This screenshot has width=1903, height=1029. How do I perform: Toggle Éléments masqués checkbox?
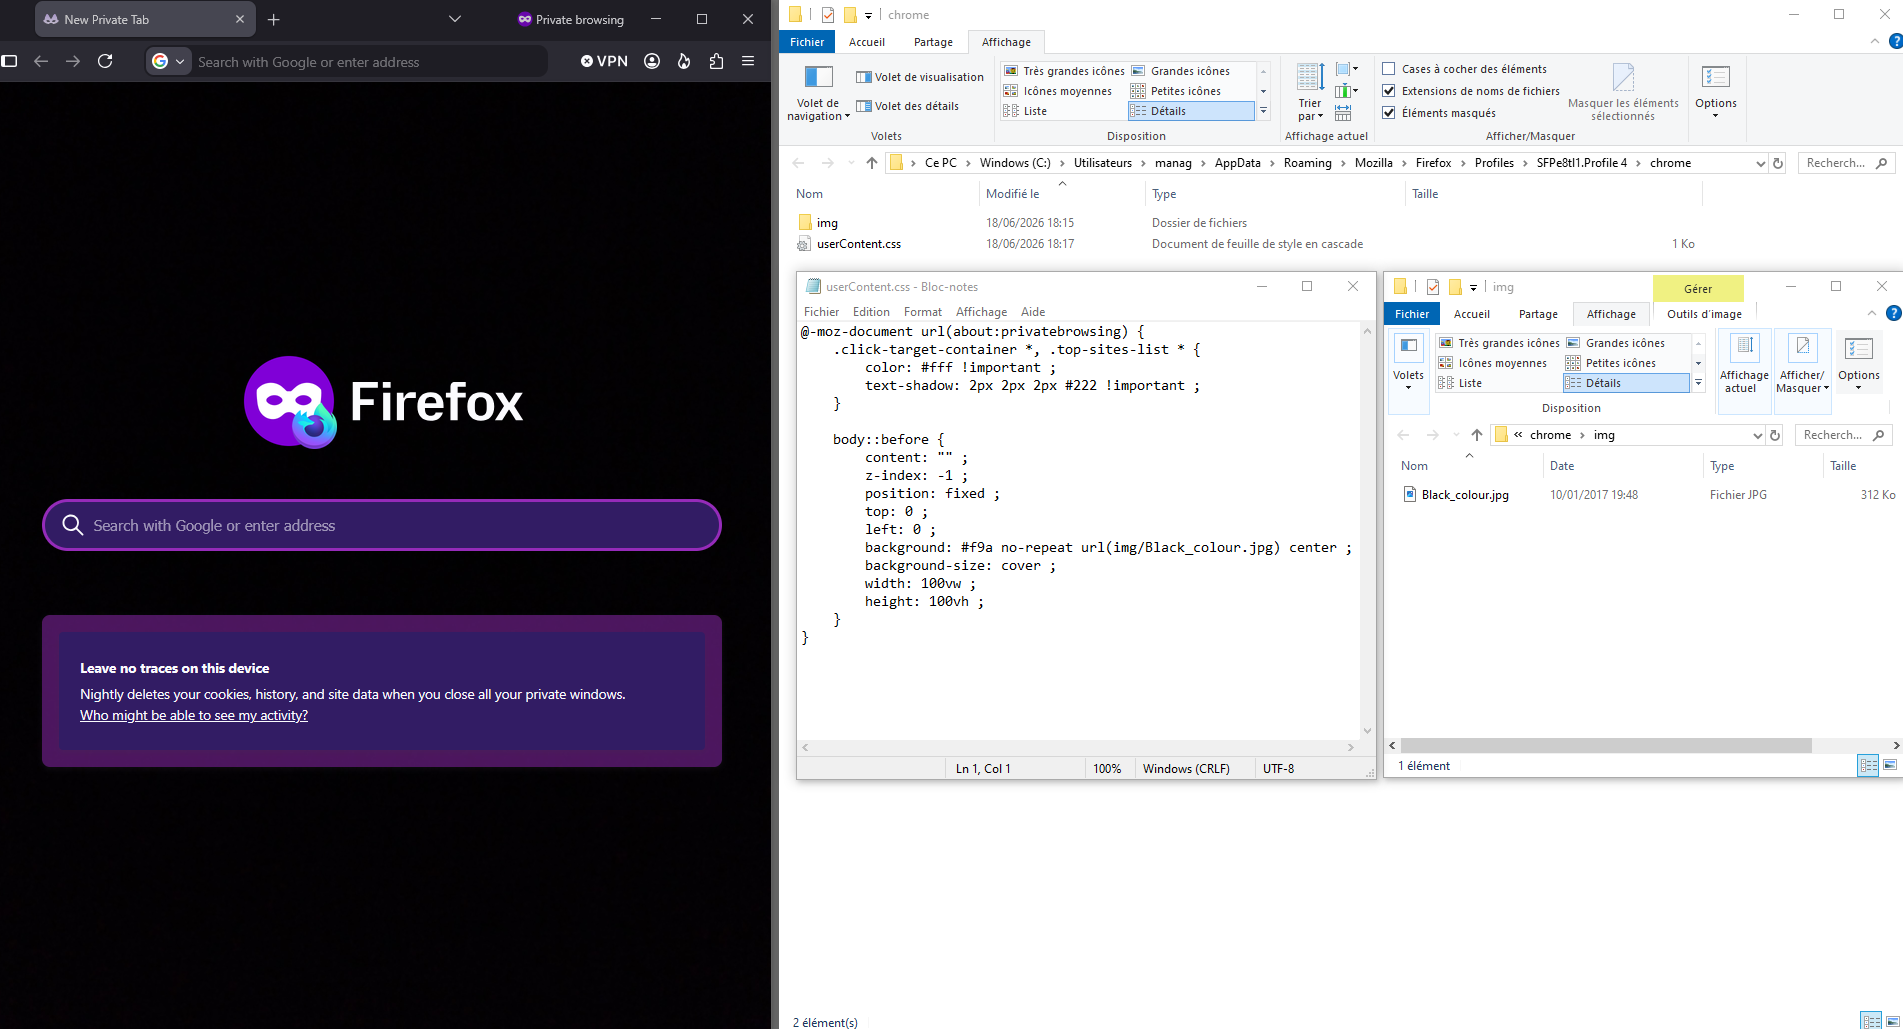pos(1389,113)
